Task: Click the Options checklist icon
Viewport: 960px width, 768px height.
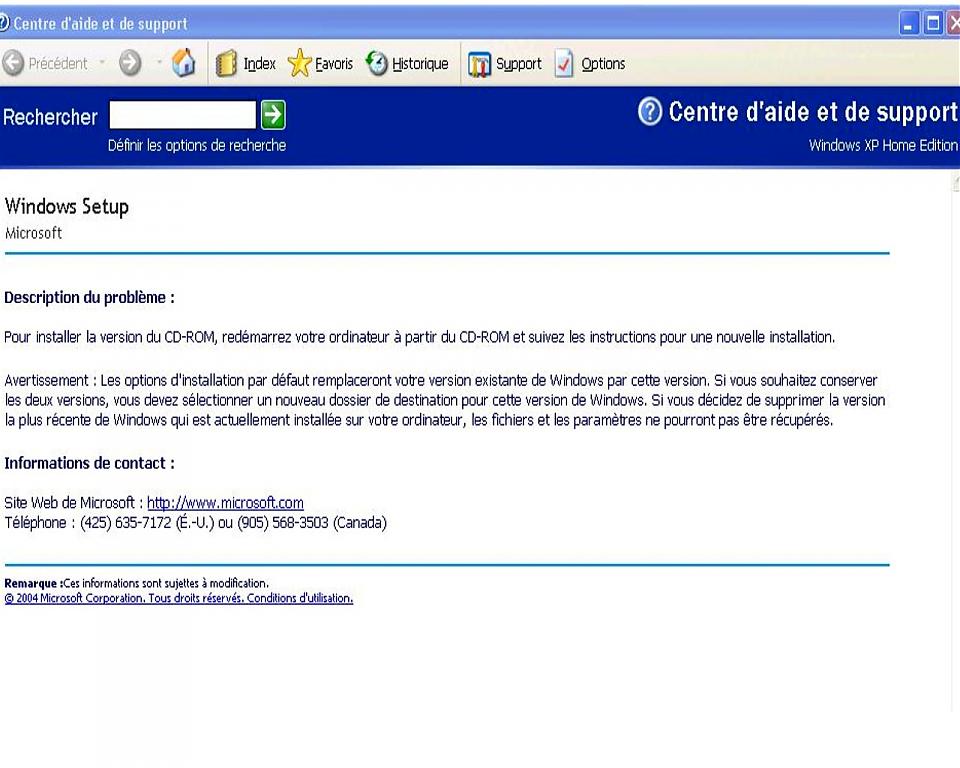Action: pyautogui.click(x=564, y=63)
